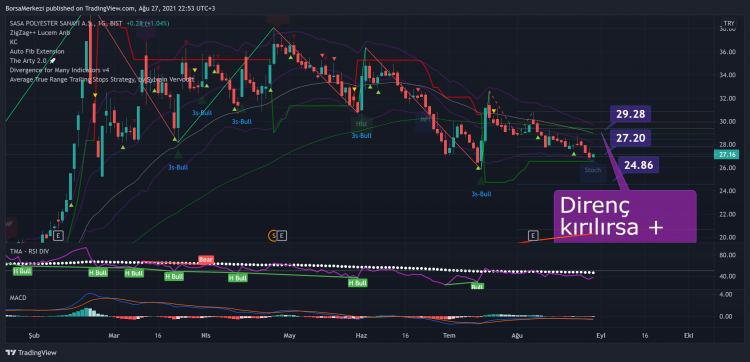Click the 29.28 price label

click(x=631, y=115)
